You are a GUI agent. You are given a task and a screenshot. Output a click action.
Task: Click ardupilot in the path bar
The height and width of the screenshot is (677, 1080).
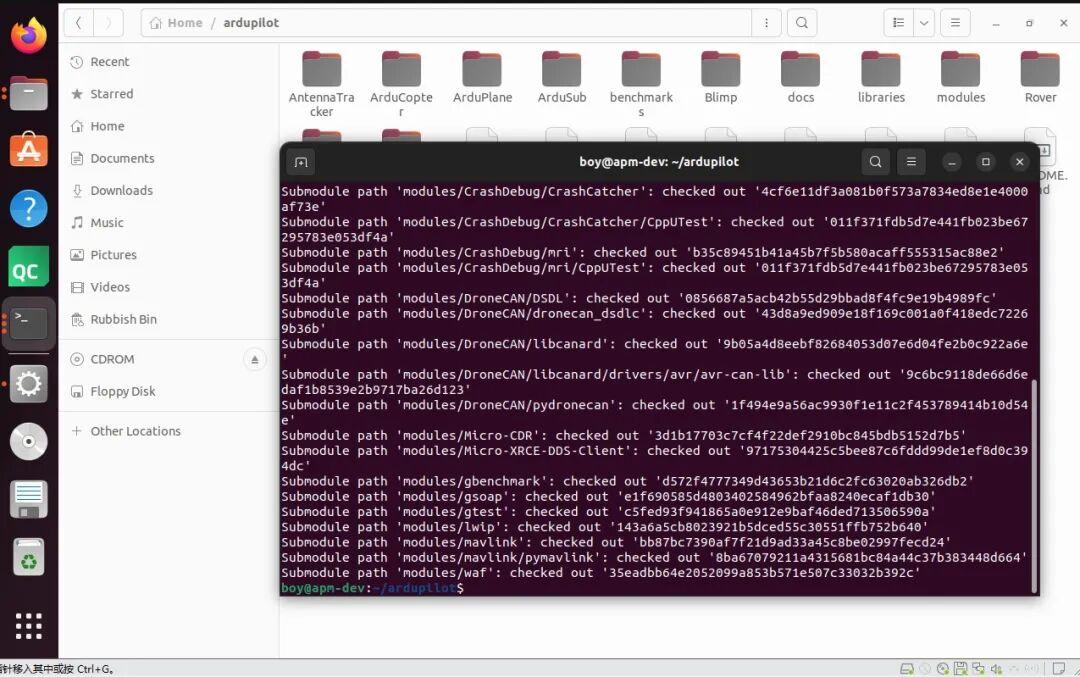(251, 23)
